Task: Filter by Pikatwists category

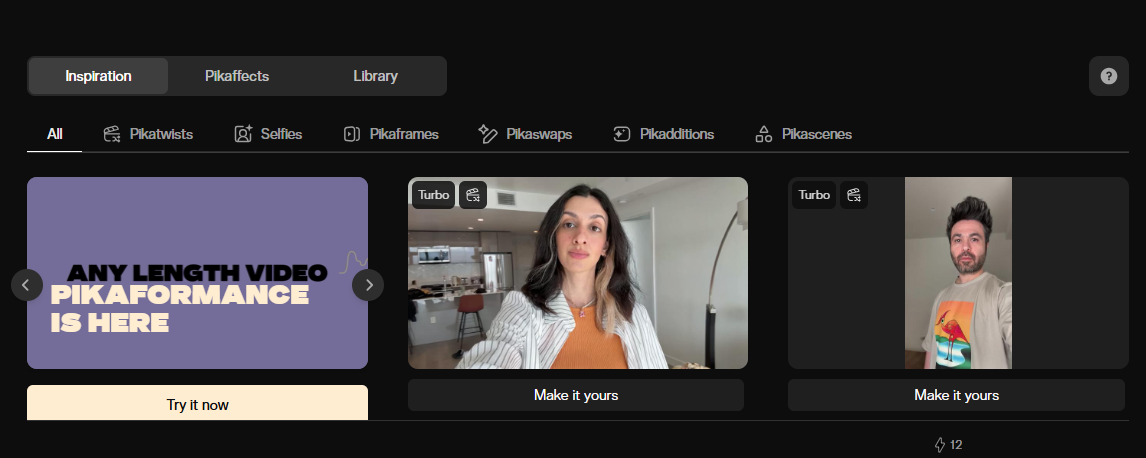Action: pyautogui.click(x=148, y=134)
